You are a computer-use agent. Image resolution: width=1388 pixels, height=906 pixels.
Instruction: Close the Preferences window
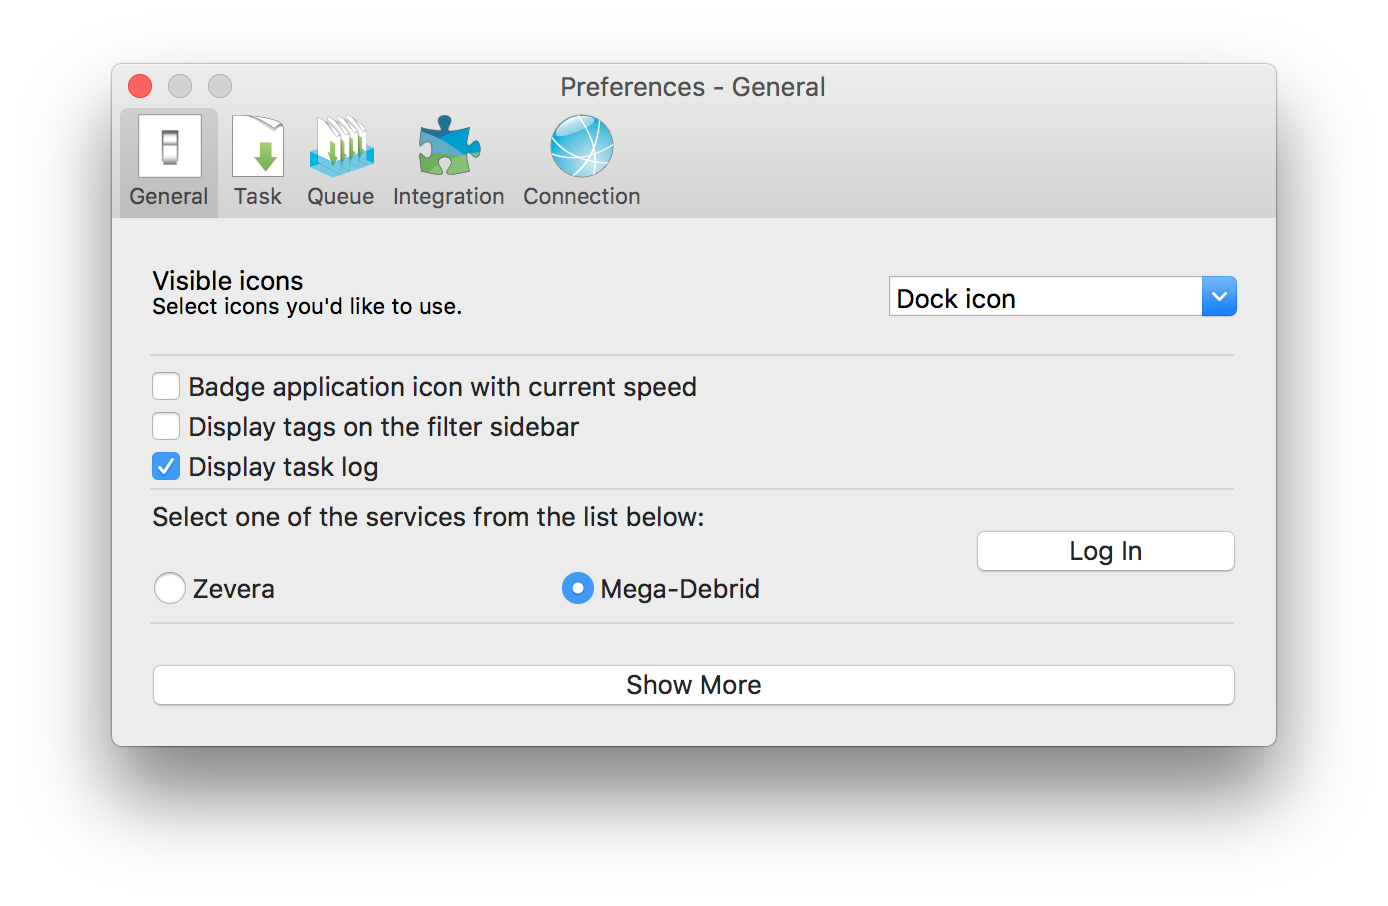pyautogui.click(x=139, y=86)
